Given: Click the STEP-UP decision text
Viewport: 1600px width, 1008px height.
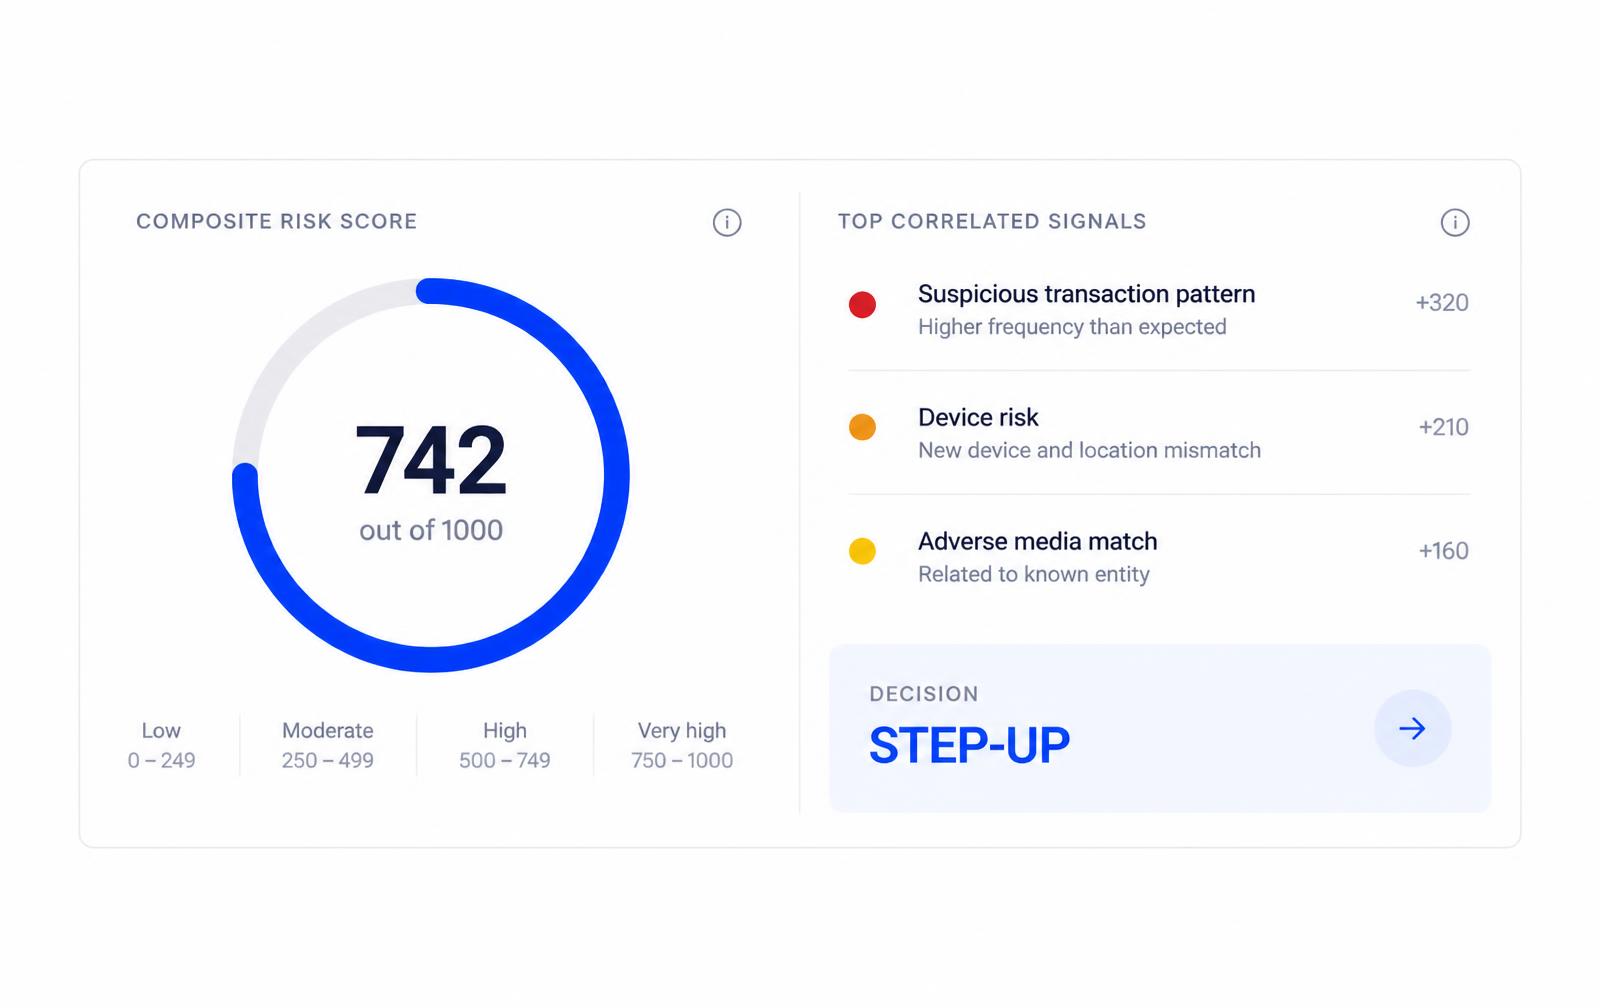Looking at the screenshot, I should [969, 746].
